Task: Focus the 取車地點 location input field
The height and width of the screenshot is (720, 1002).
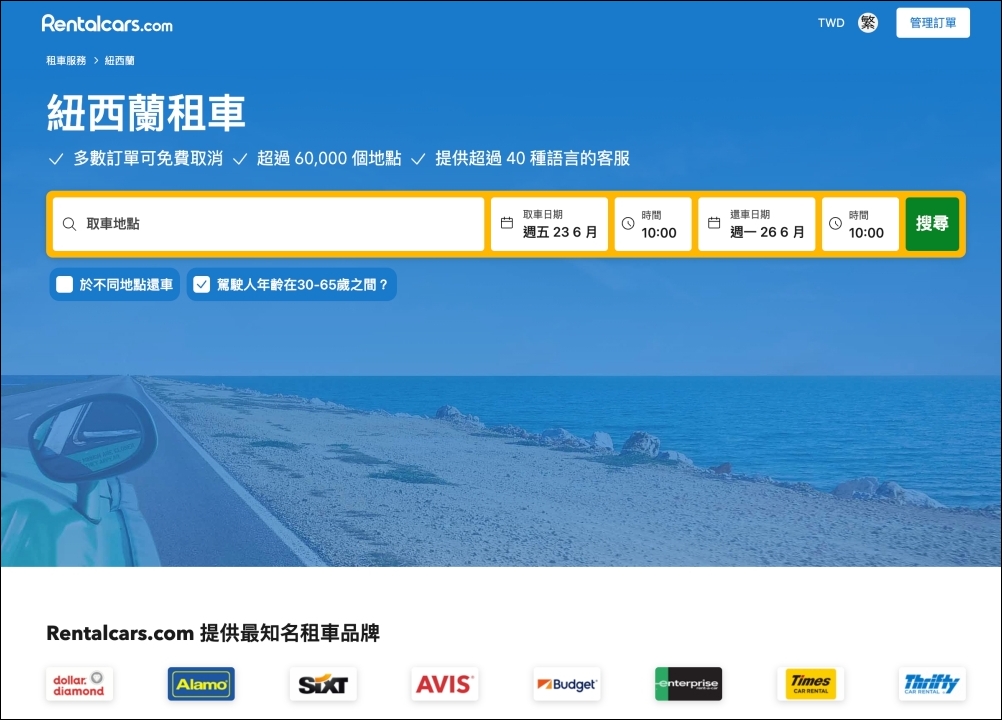Action: pyautogui.click(x=268, y=224)
